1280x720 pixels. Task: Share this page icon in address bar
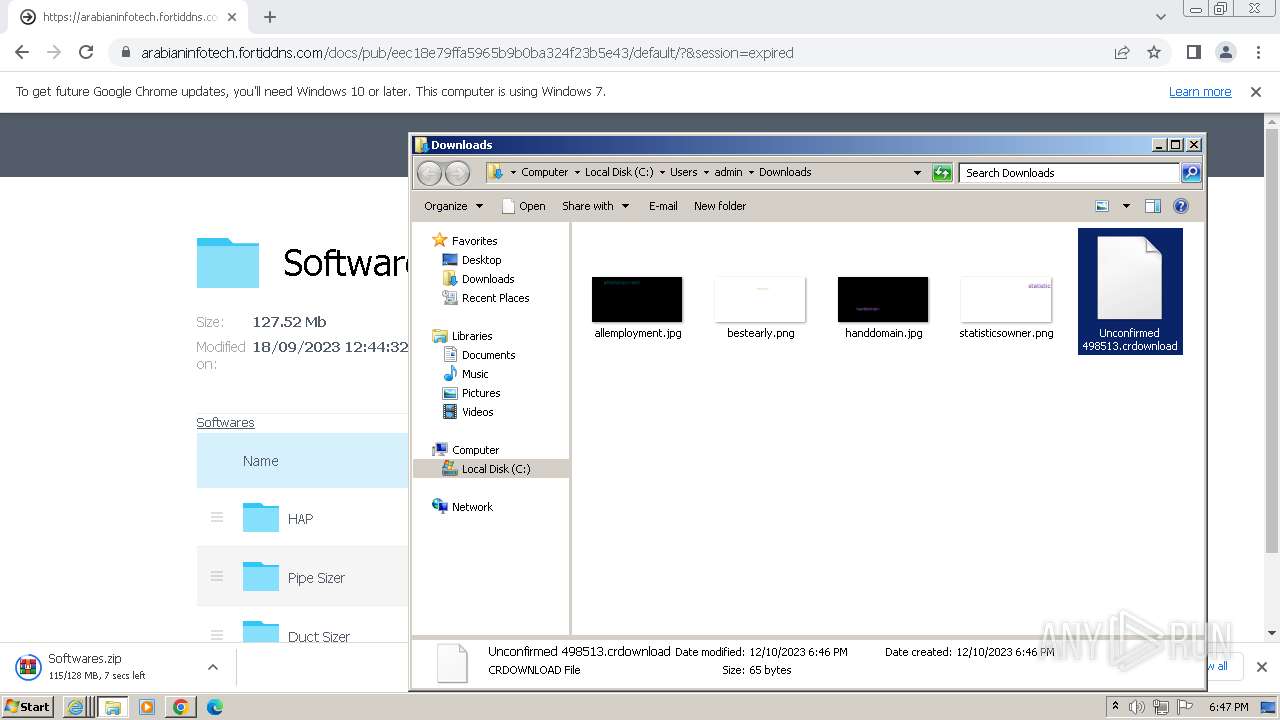[1122, 52]
